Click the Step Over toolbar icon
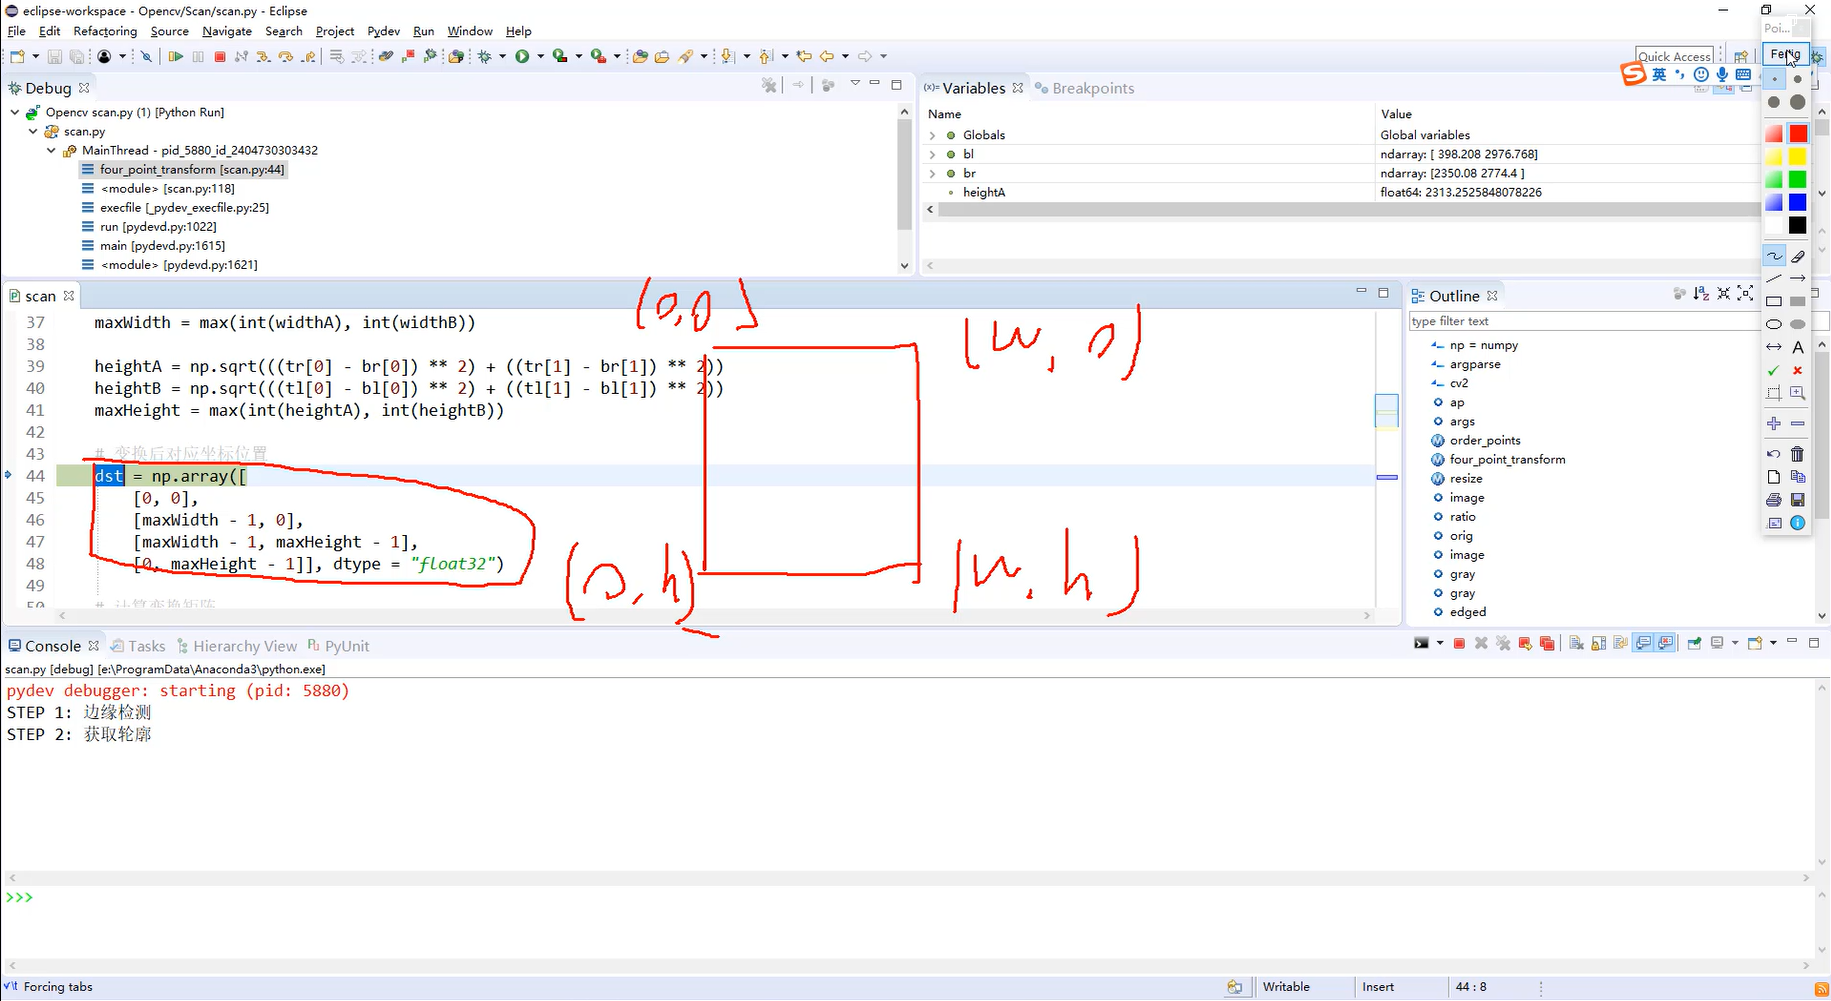1831x1001 pixels. [286, 57]
